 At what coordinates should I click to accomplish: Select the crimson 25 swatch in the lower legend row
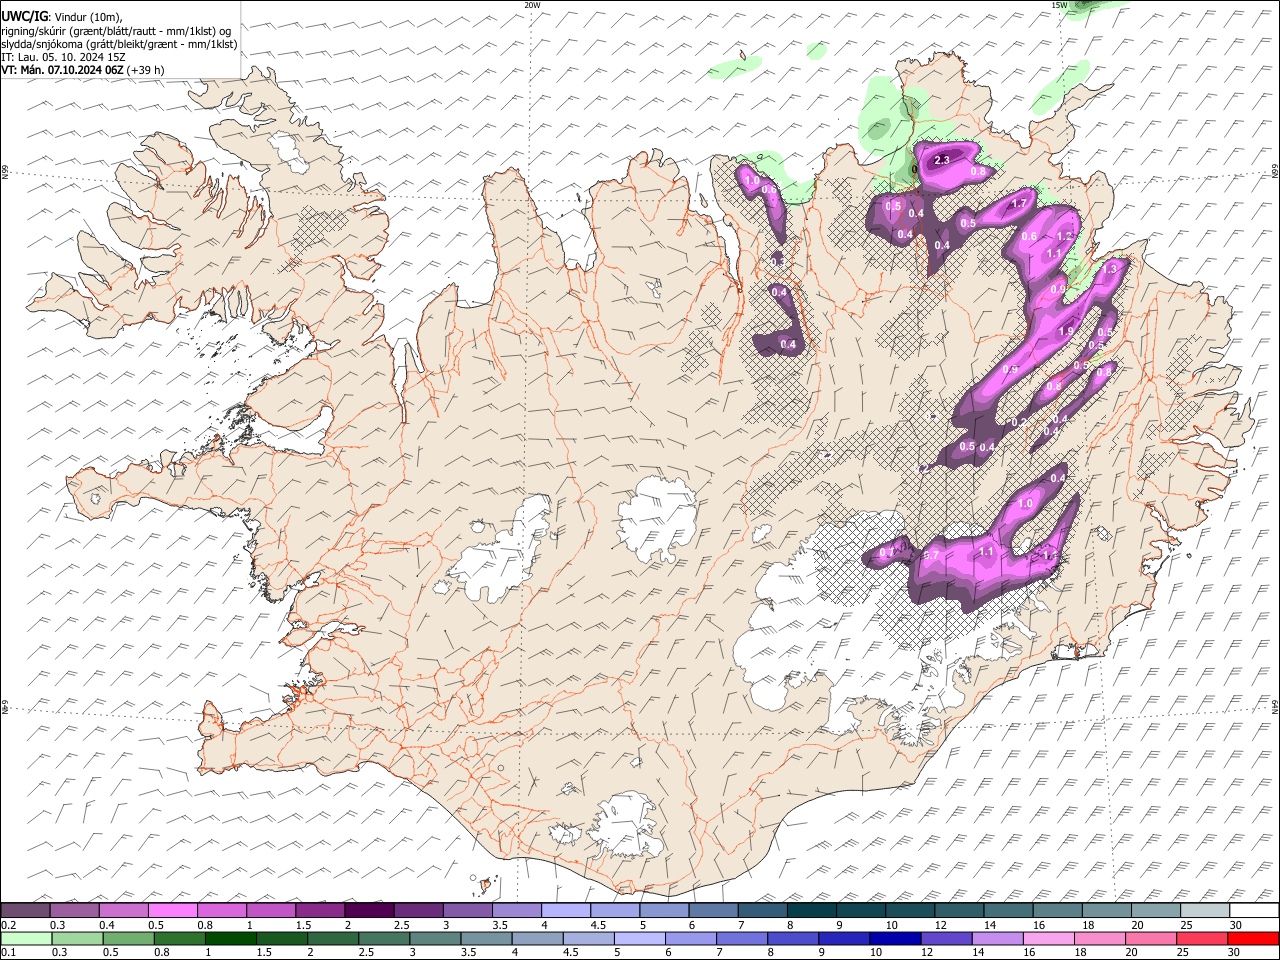click(x=1202, y=938)
